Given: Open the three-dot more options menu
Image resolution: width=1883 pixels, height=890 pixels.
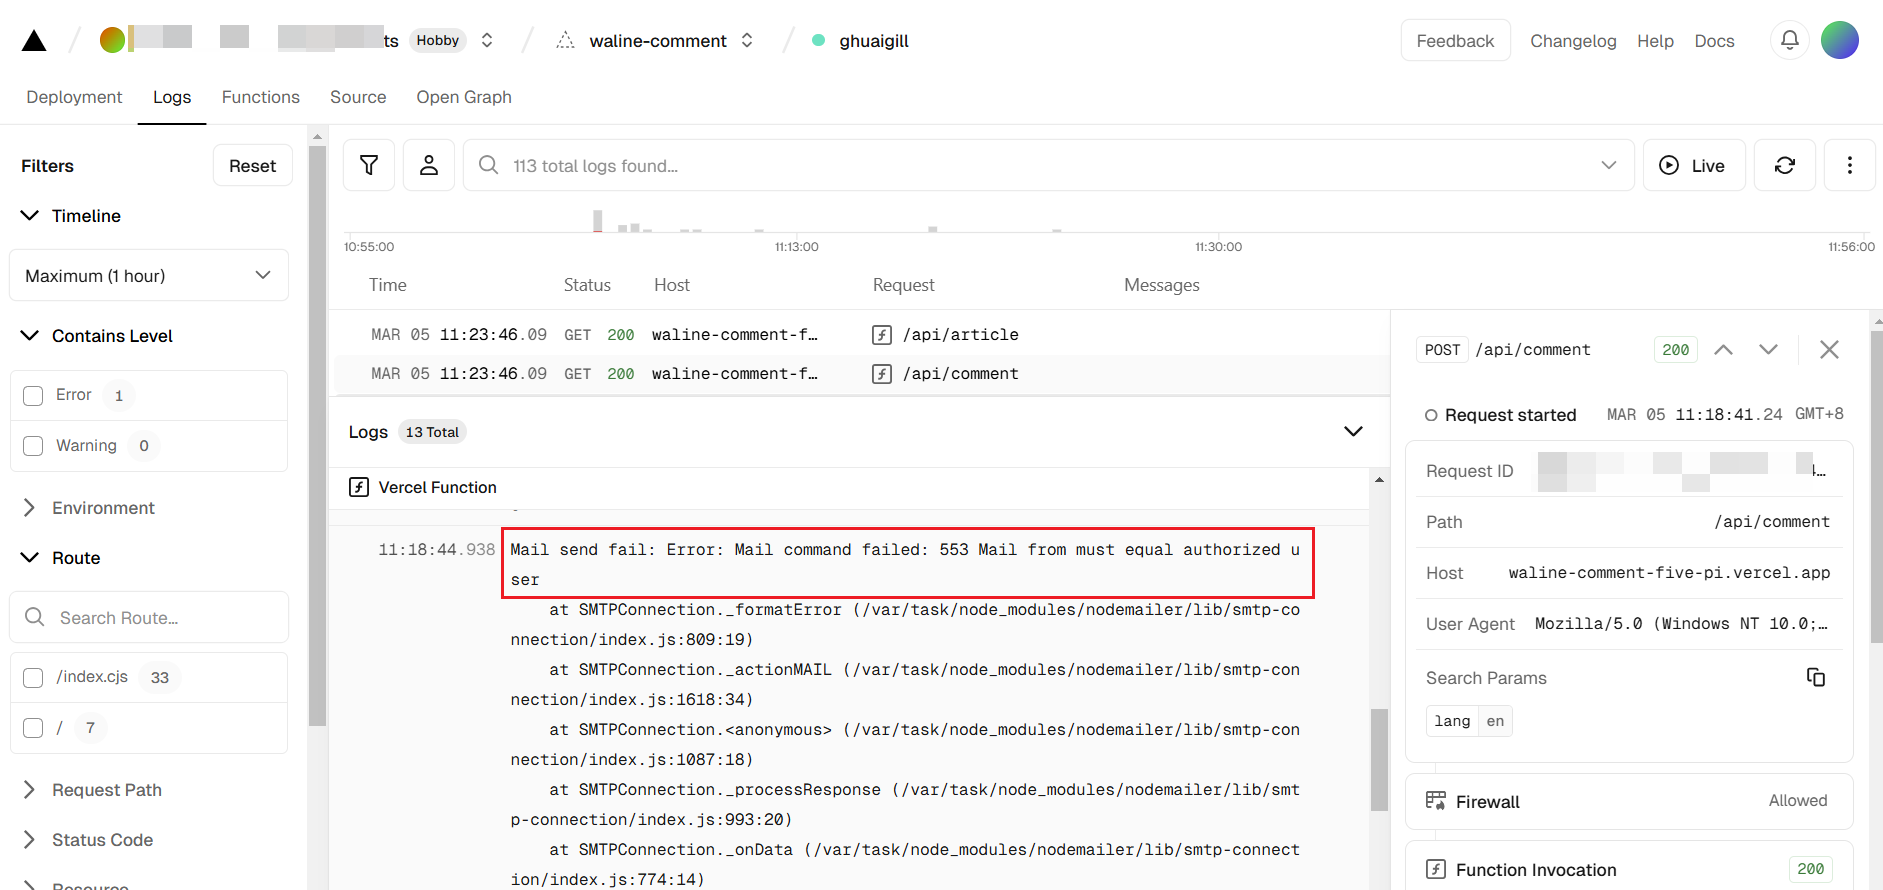Looking at the screenshot, I should tap(1849, 165).
